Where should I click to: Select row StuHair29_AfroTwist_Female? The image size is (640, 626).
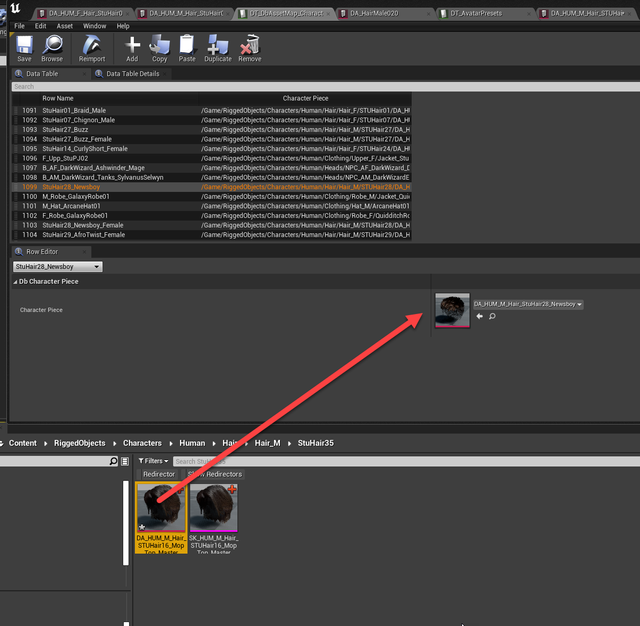click(211, 235)
